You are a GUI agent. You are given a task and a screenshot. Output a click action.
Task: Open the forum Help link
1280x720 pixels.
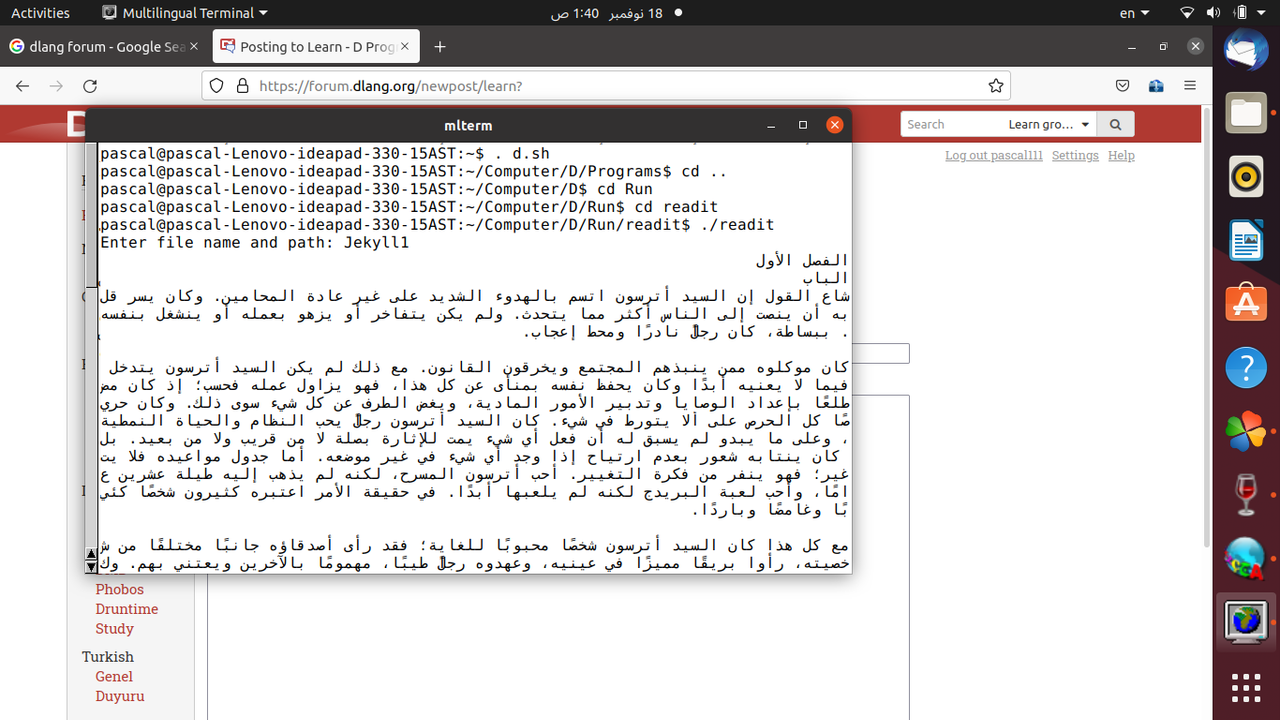(x=1121, y=156)
